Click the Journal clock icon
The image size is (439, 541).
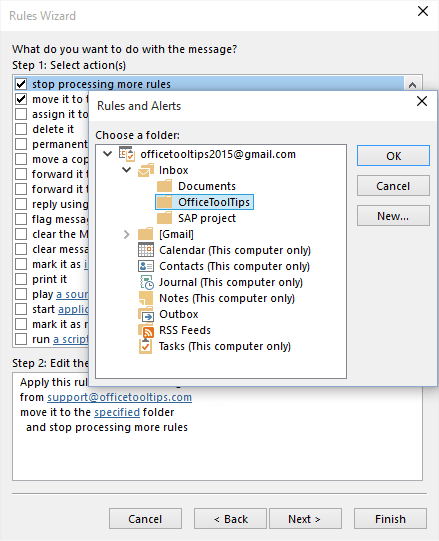[146, 282]
